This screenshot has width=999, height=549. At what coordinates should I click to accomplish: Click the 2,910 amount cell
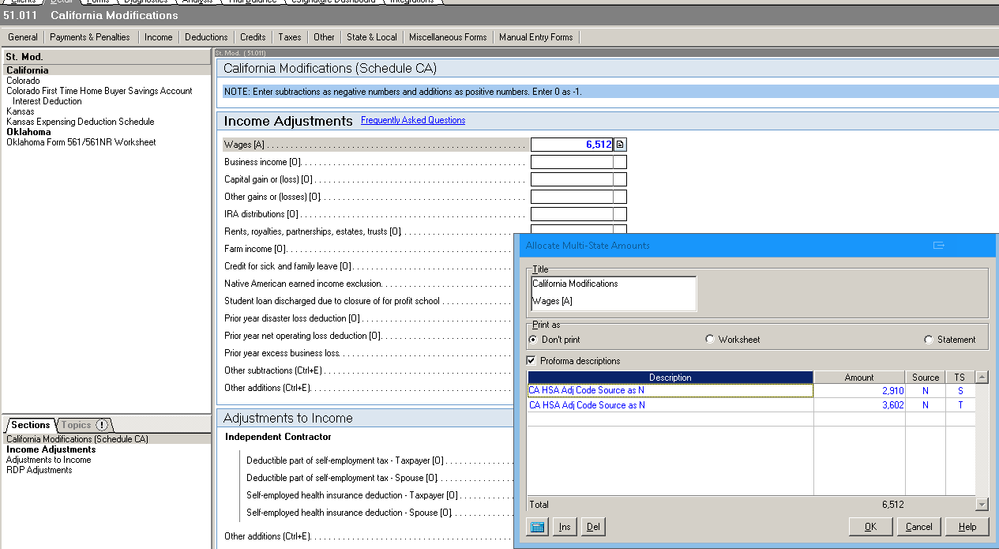[859, 390]
